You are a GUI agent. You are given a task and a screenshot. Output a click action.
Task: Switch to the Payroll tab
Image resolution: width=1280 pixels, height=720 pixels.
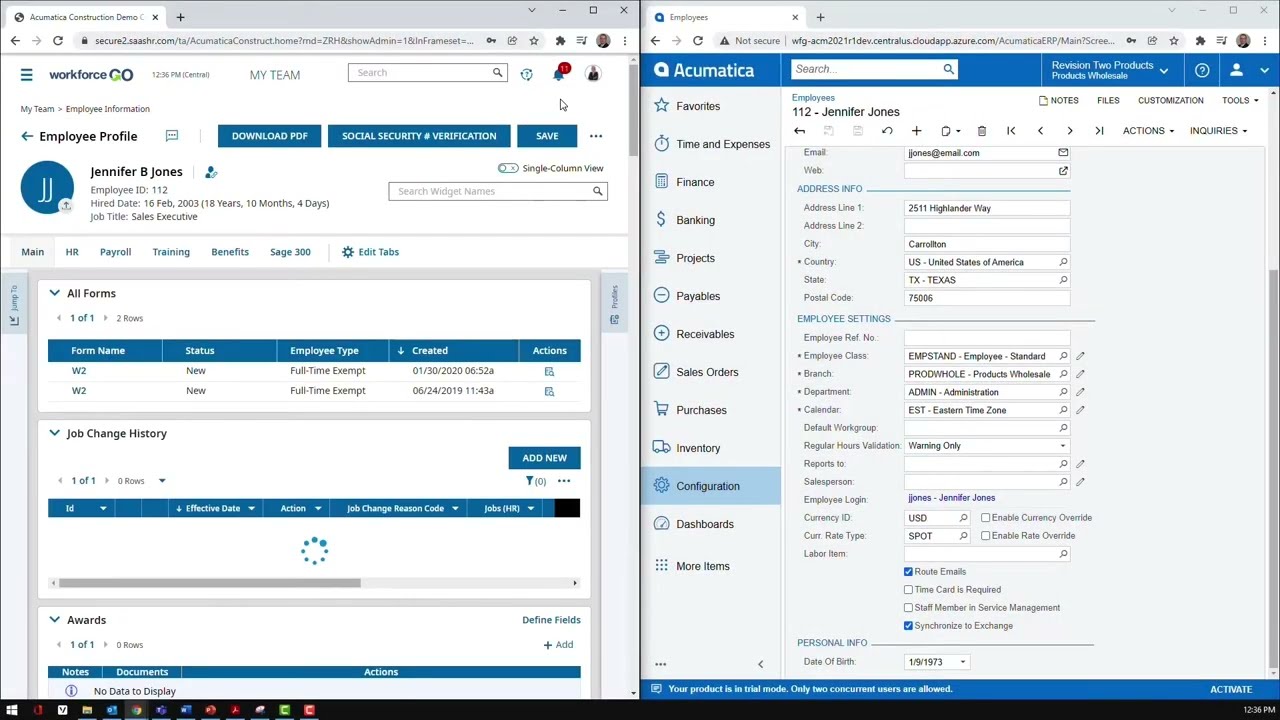tap(115, 252)
